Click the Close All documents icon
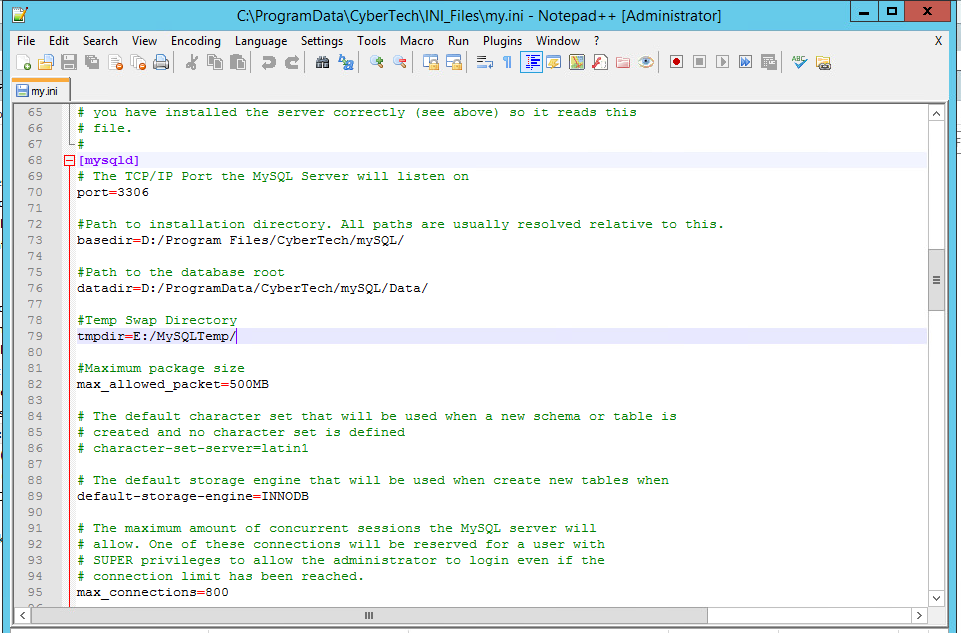The height and width of the screenshot is (633, 961). coord(139,62)
